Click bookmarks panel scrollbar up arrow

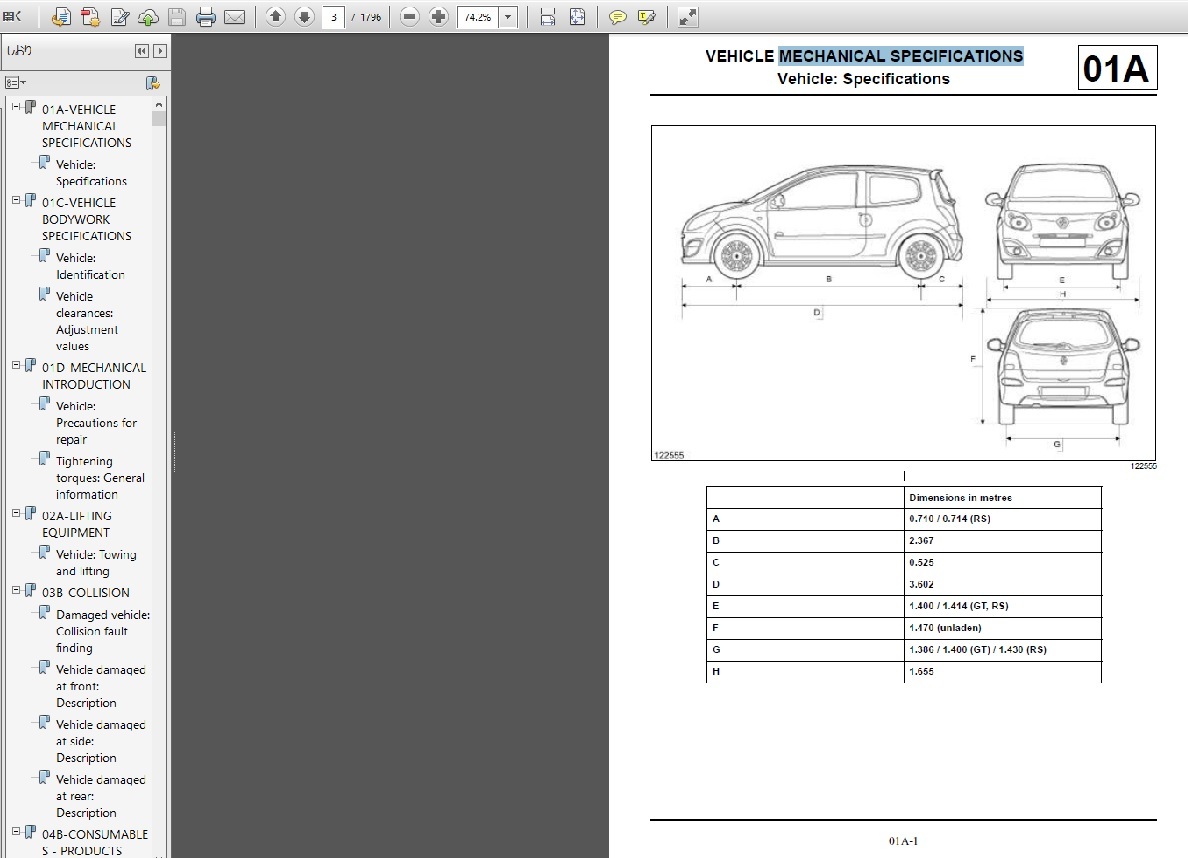pos(158,105)
